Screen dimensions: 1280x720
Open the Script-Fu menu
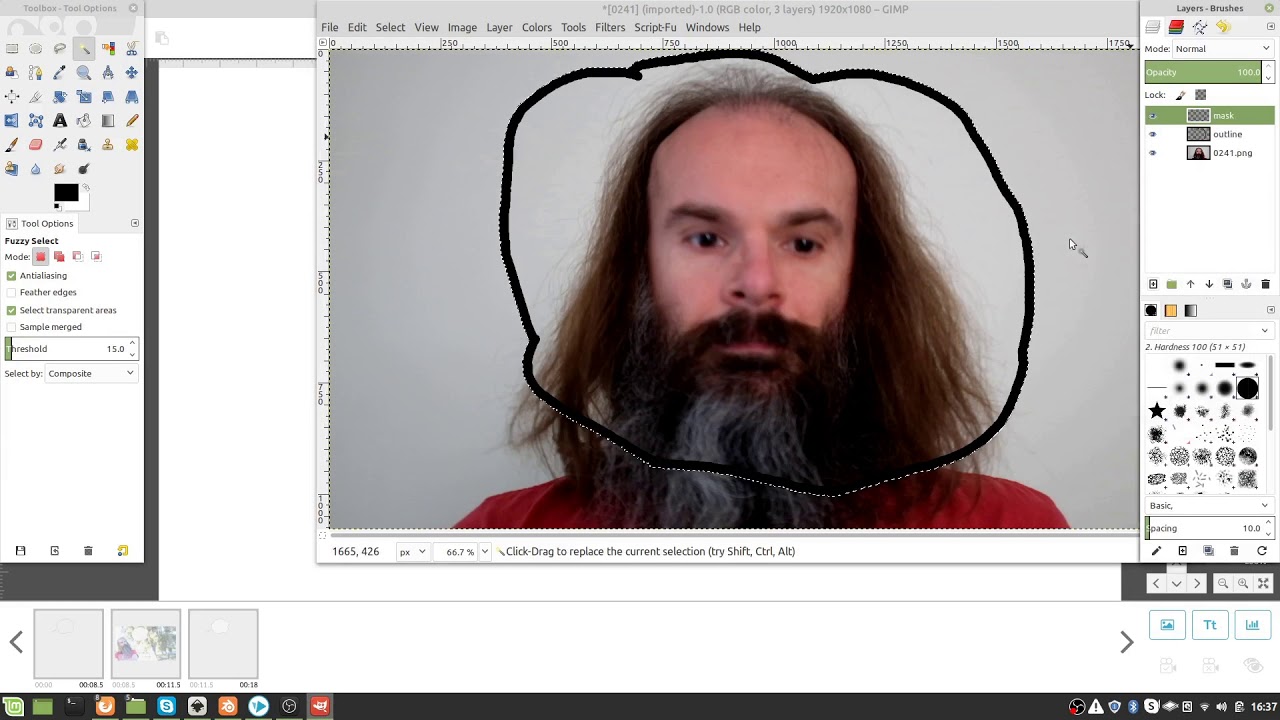pyautogui.click(x=655, y=27)
